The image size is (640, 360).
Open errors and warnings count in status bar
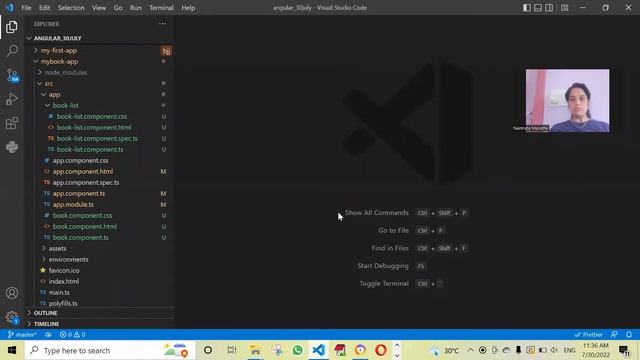click(72, 335)
